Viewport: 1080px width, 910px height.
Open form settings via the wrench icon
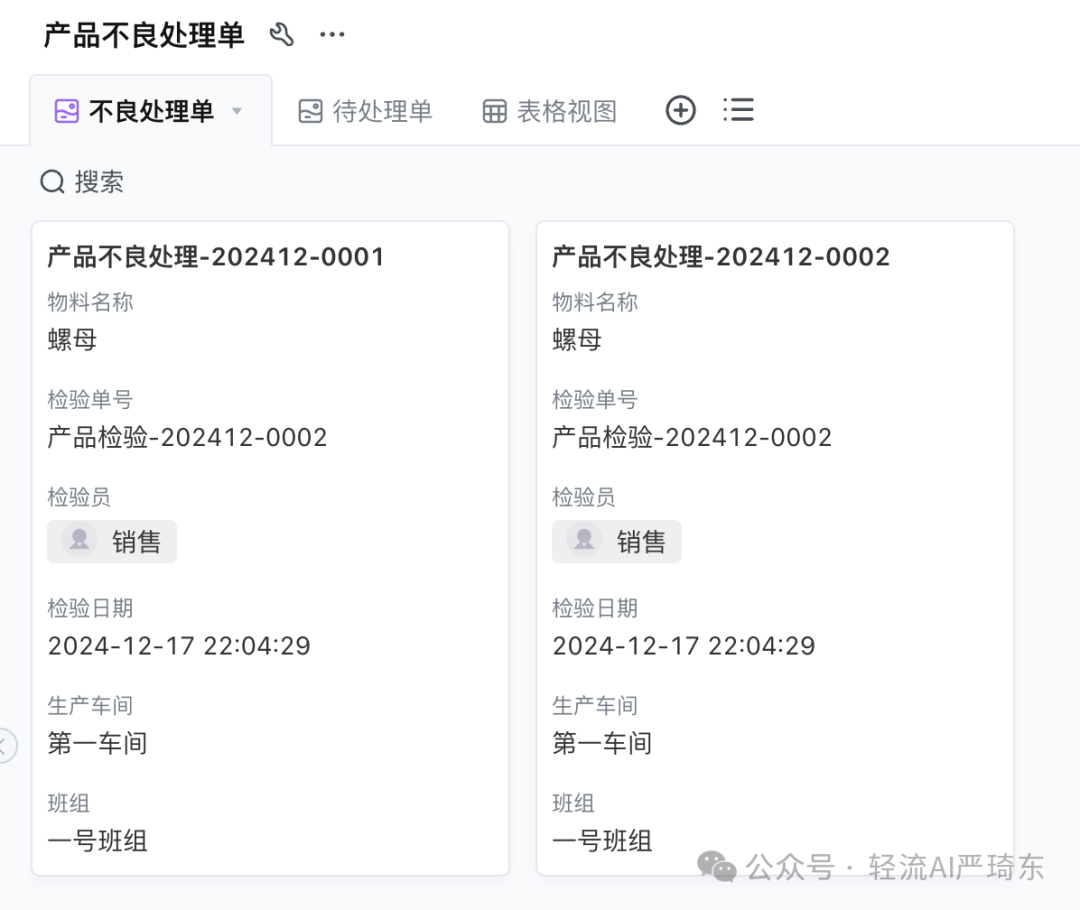pyautogui.click(x=283, y=33)
